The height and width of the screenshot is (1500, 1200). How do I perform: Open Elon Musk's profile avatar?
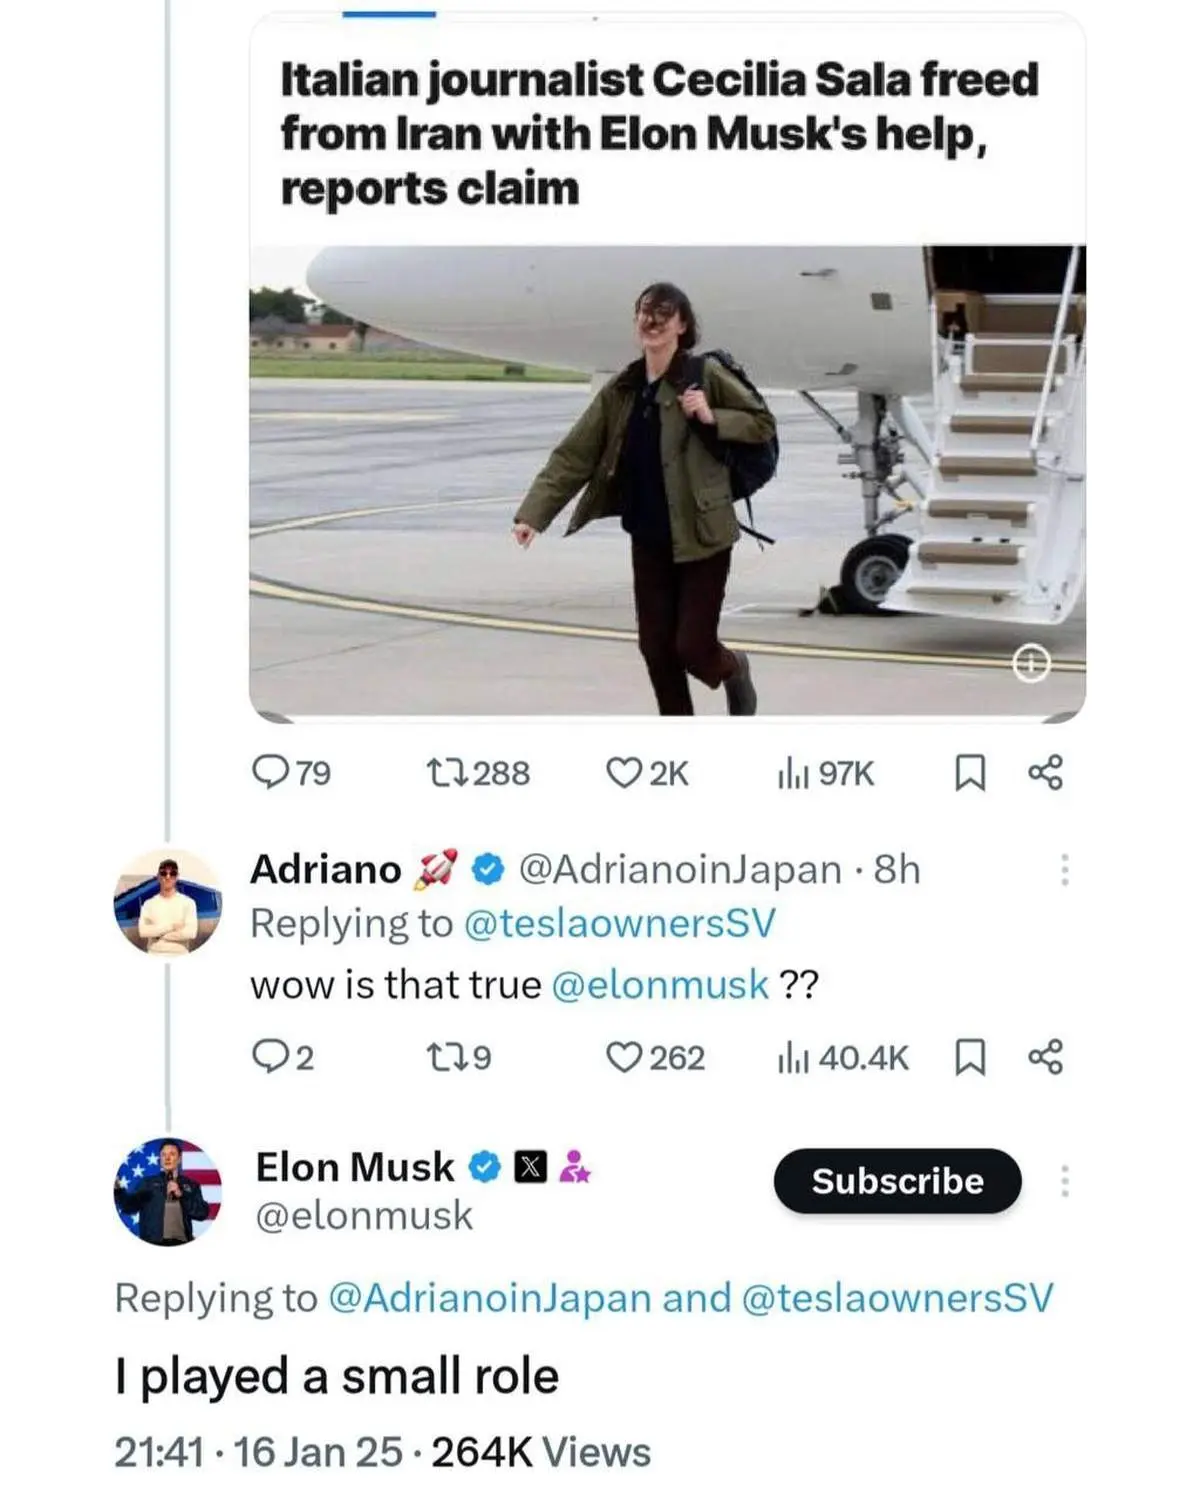[168, 1191]
